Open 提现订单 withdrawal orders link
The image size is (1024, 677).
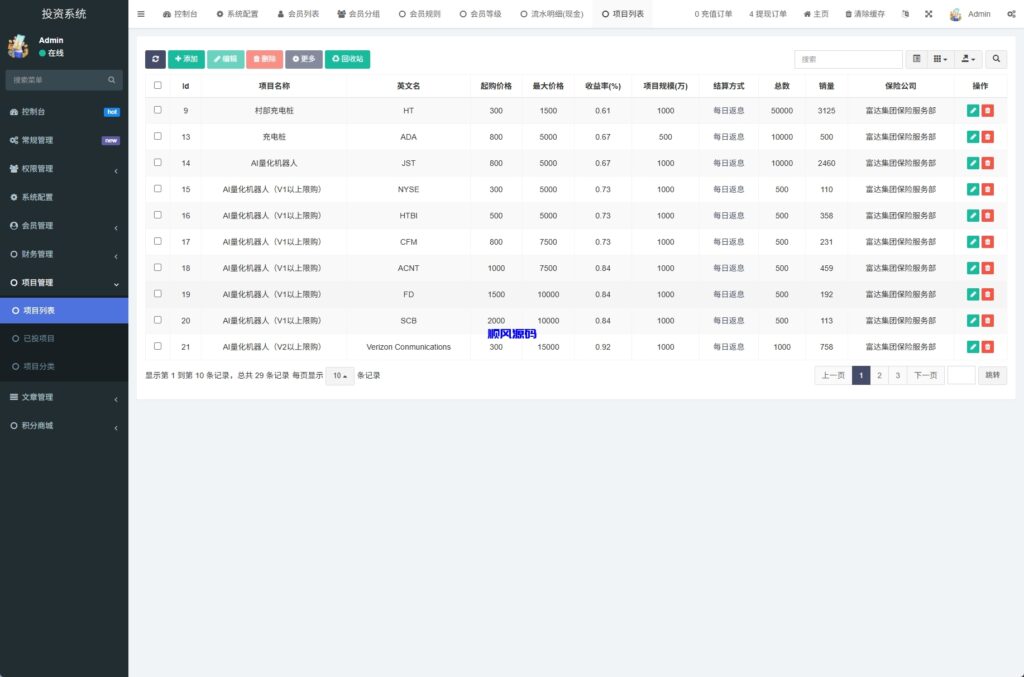click(x=768, y=14)
